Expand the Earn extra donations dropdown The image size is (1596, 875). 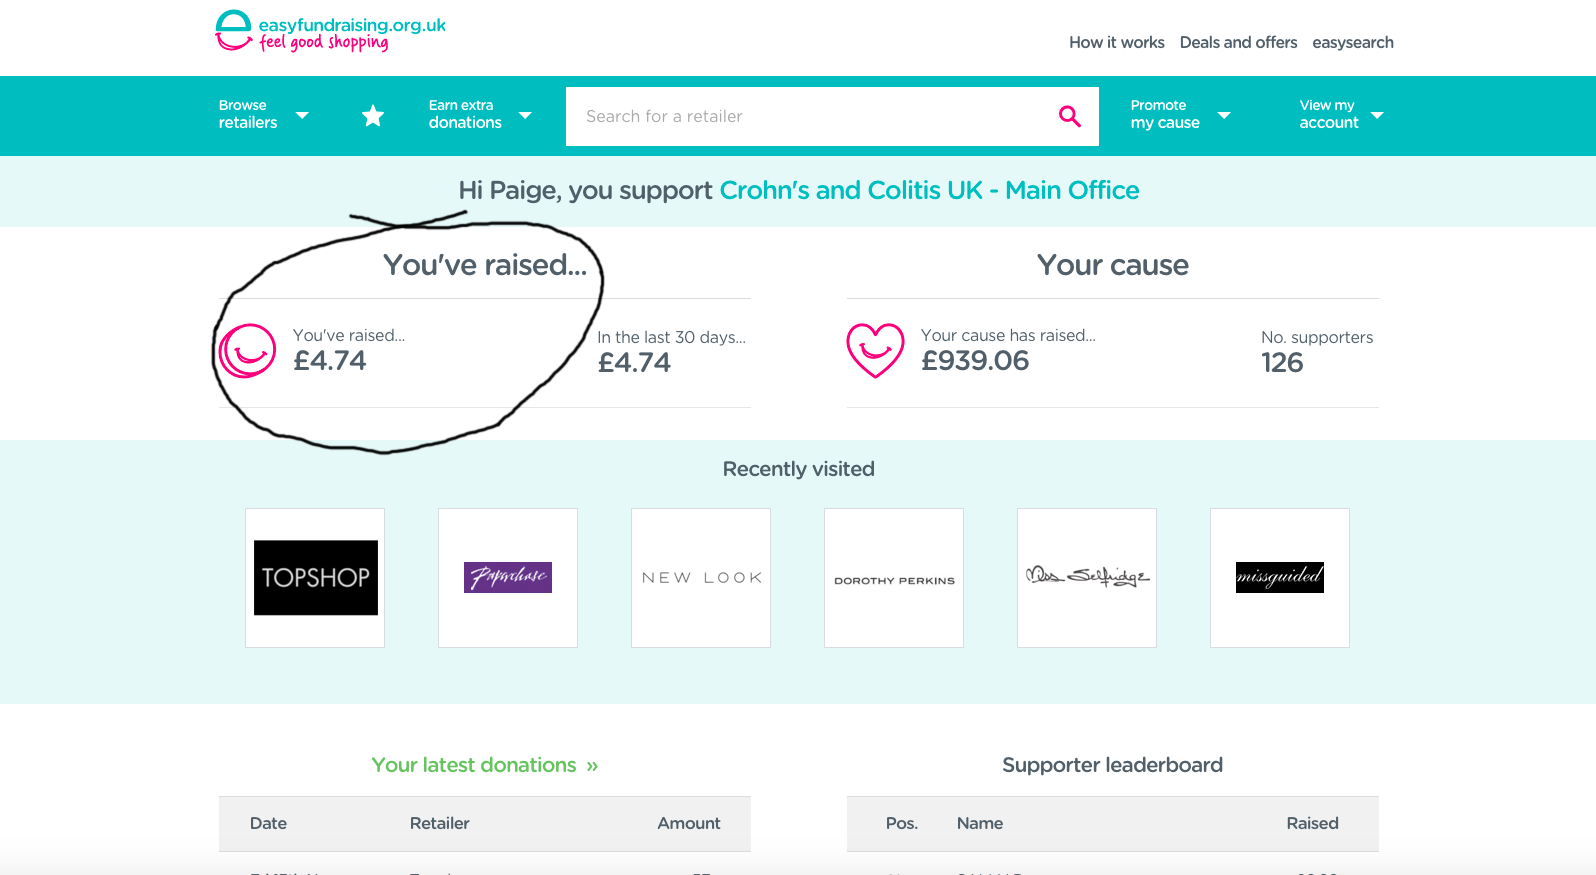tap(479, 115)
